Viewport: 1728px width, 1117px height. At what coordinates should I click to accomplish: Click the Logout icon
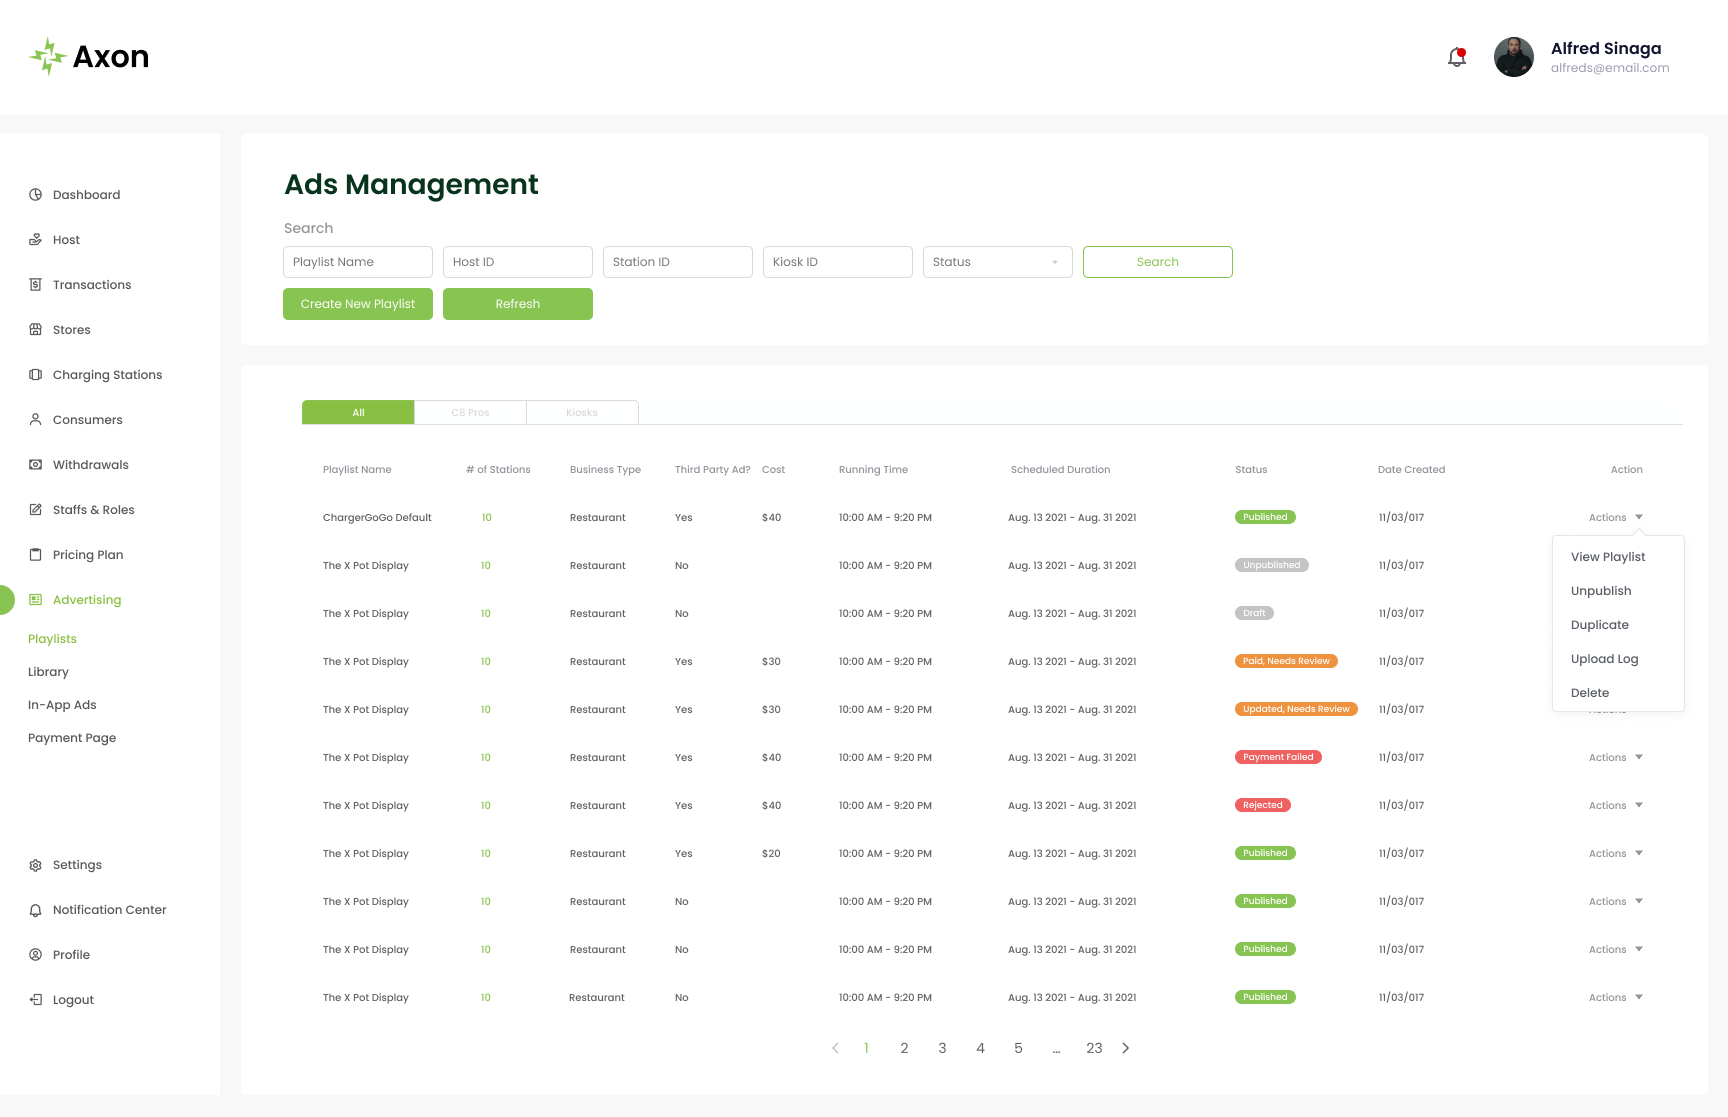pyautogui.click(x=35, y=1000)
